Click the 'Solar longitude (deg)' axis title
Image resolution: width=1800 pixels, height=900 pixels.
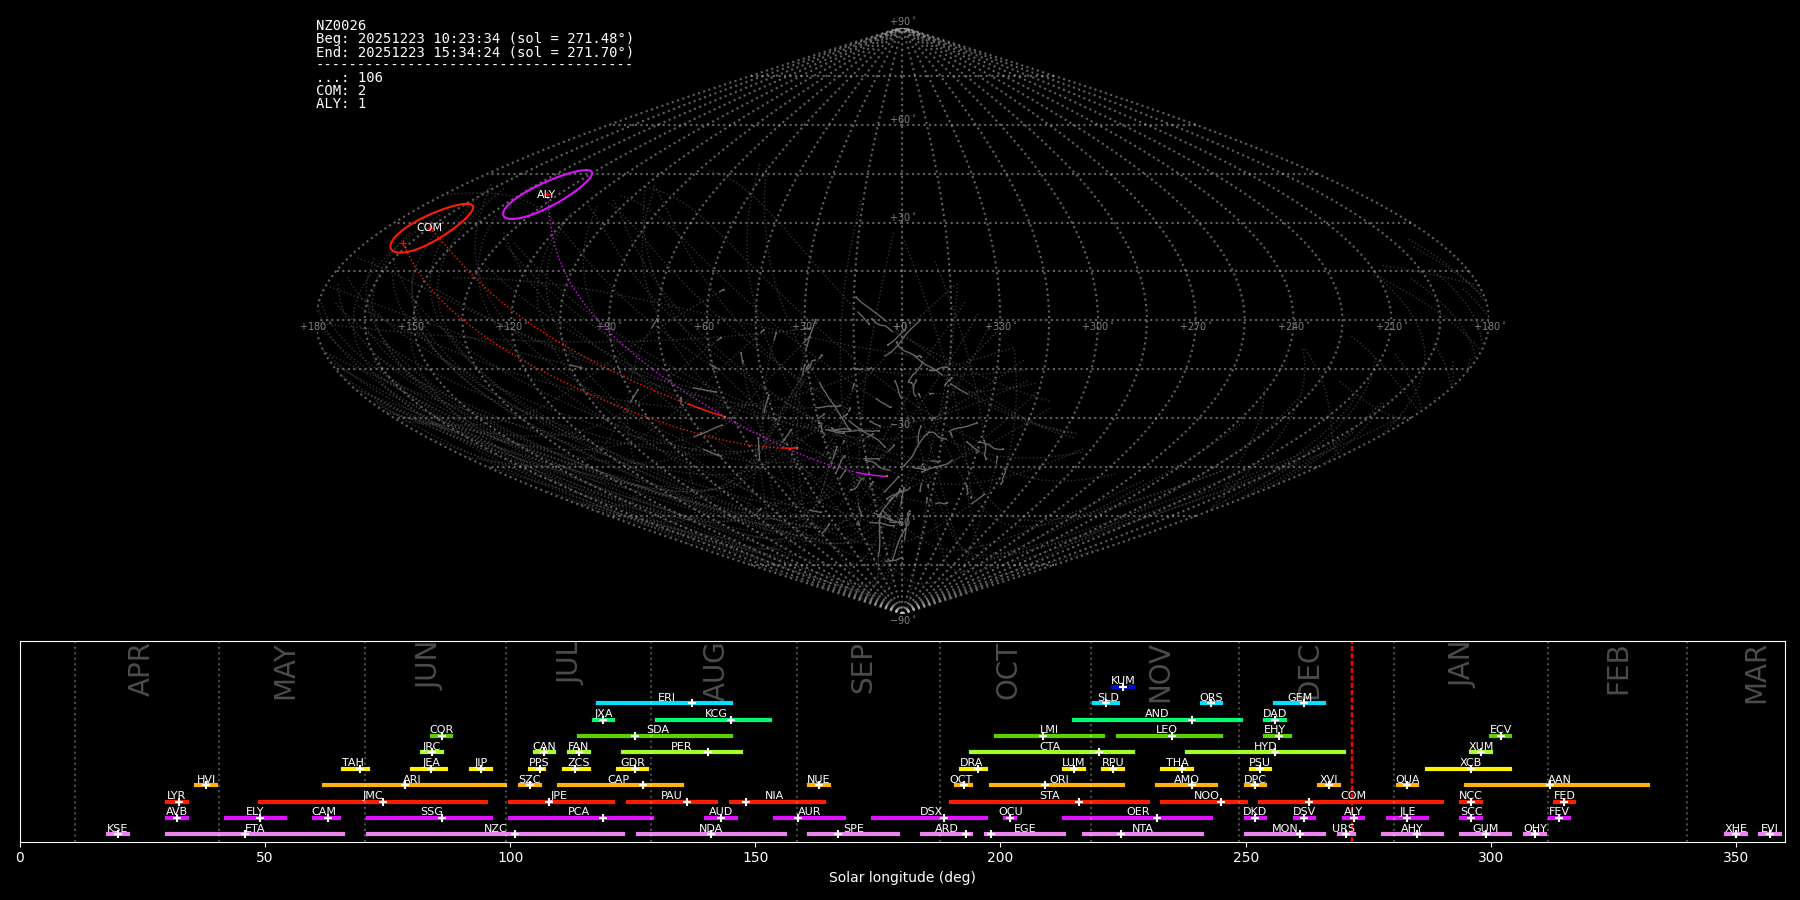pos(902,878)
